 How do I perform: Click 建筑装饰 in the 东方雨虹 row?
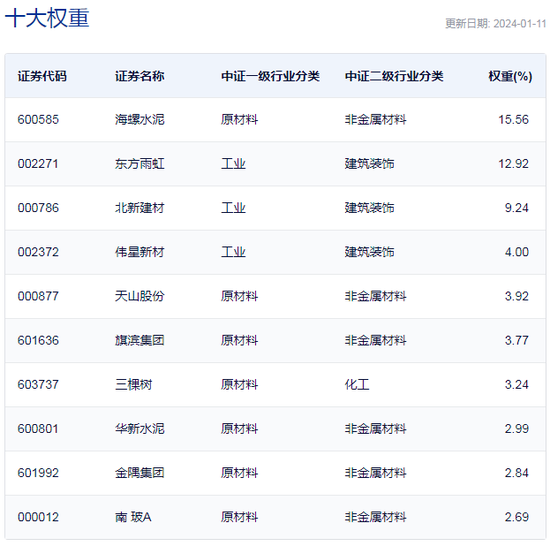369,164
